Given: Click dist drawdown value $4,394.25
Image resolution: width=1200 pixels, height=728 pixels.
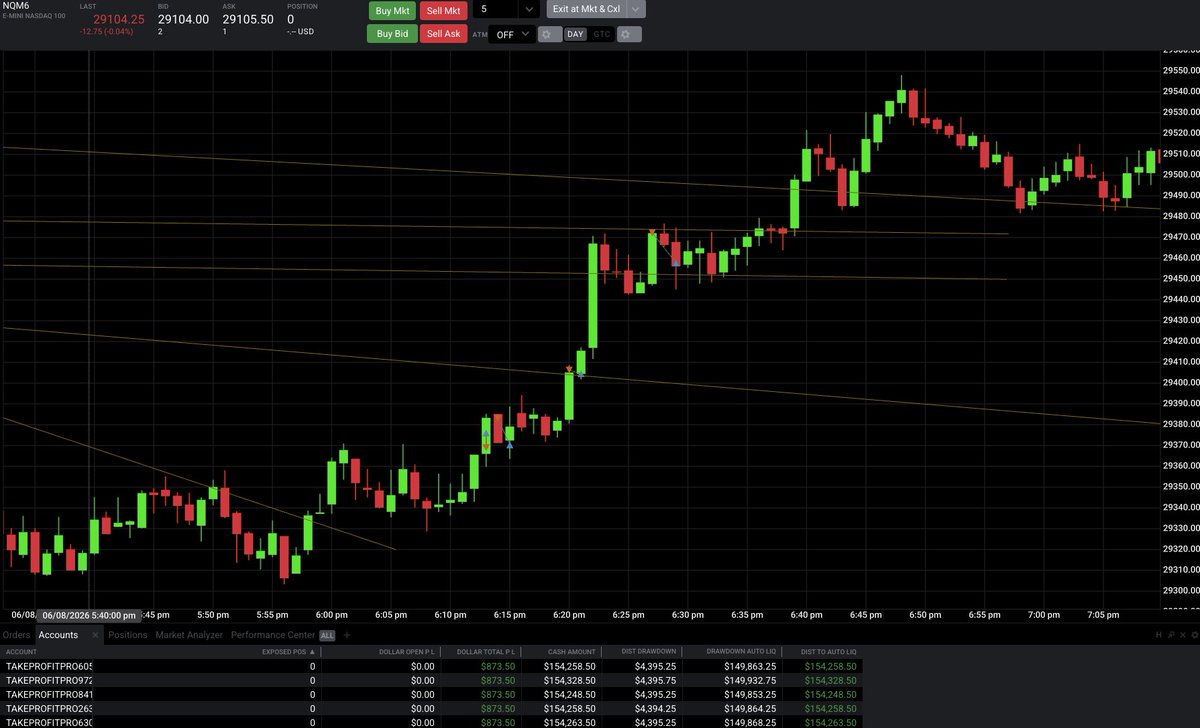Looking at the screenshot, I should tap(656, 708).
